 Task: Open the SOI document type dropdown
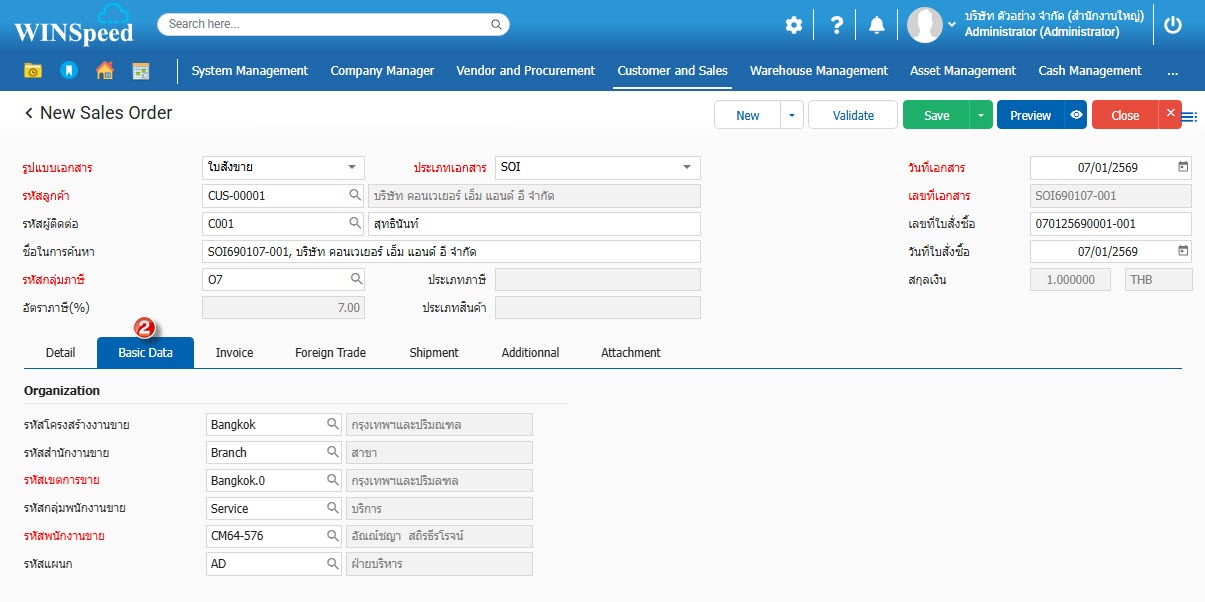(x=687, y=168)
